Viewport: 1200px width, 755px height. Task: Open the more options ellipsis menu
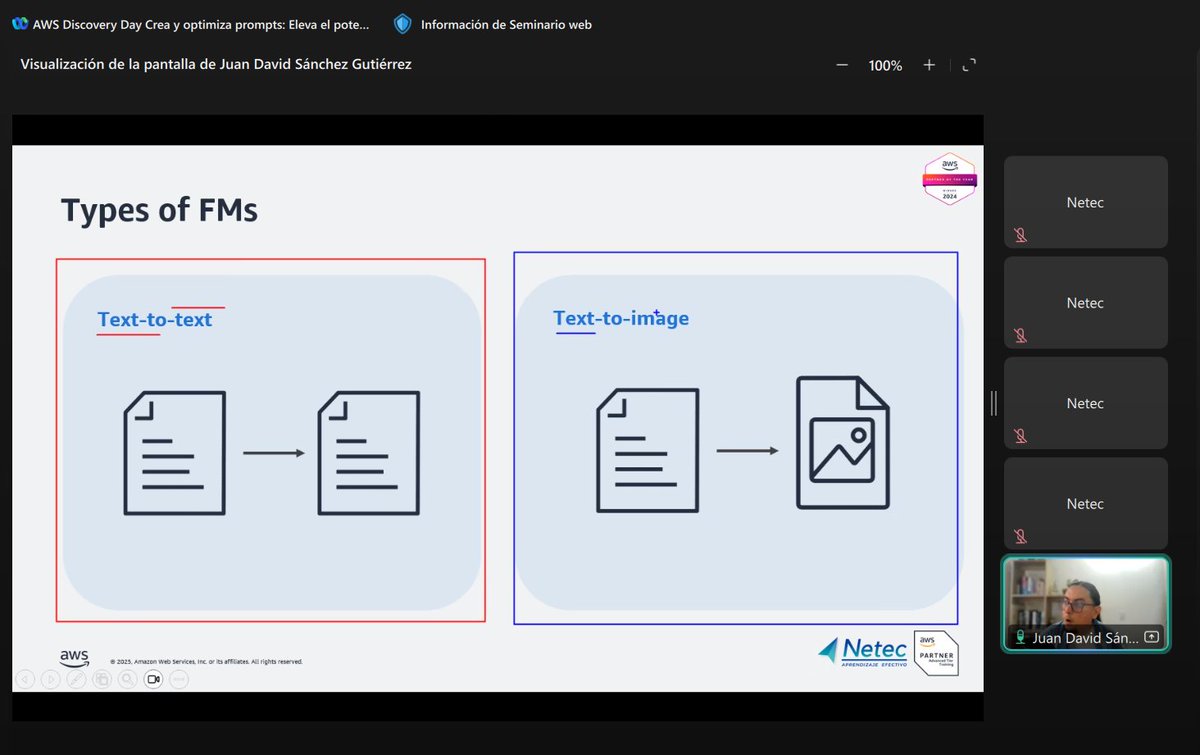click(x=179, y=679)
